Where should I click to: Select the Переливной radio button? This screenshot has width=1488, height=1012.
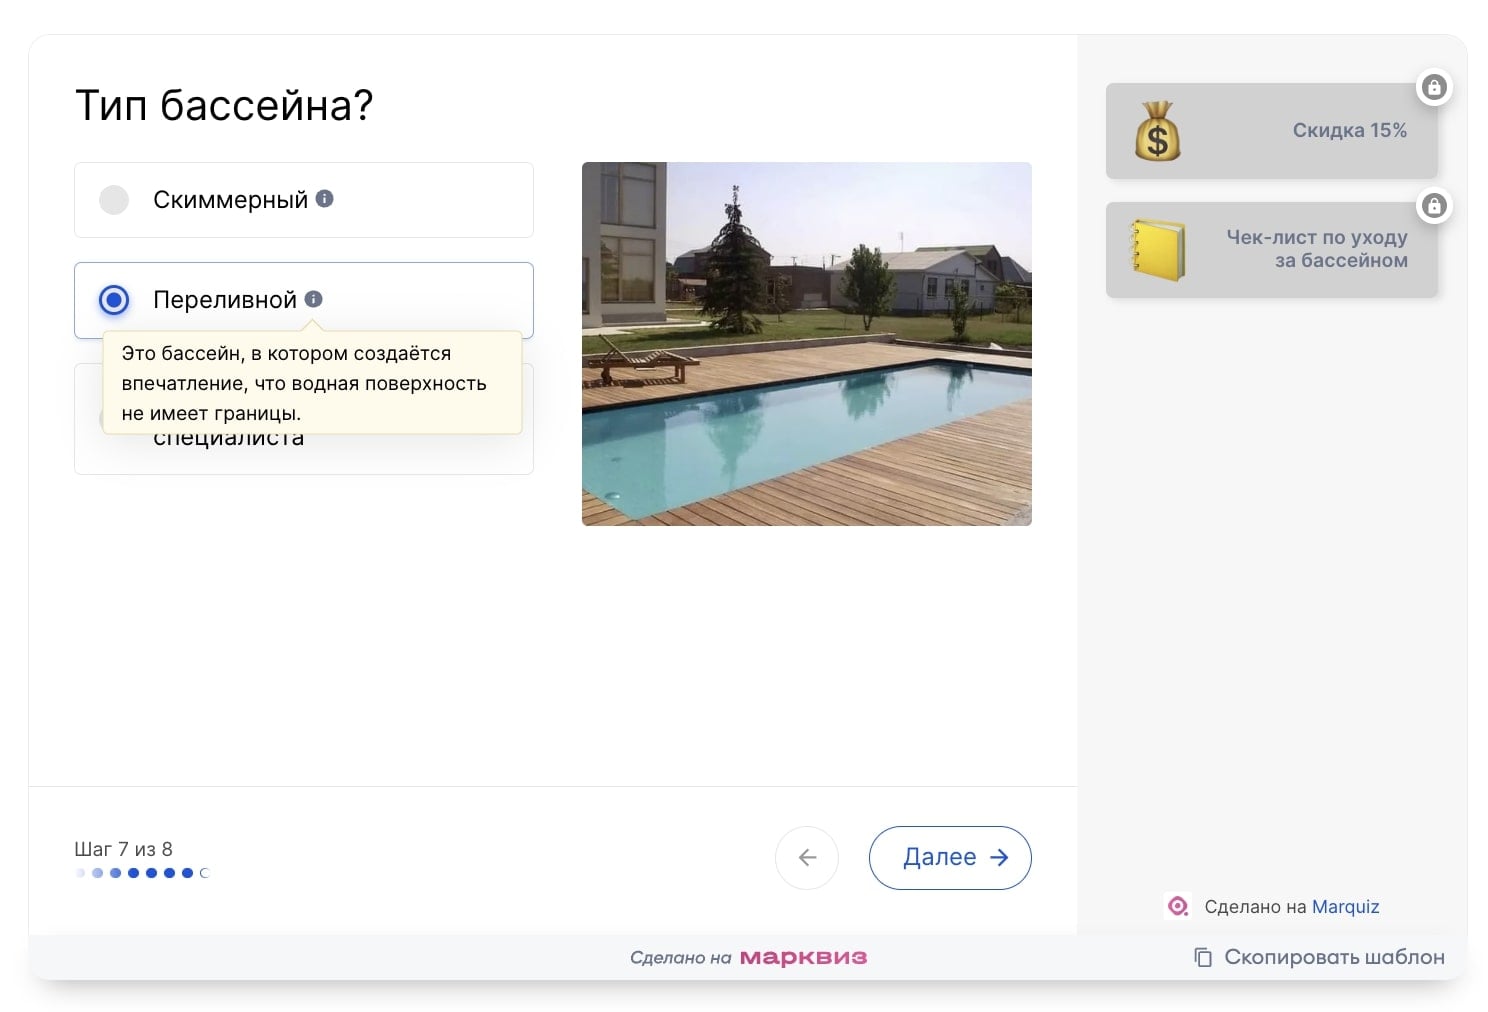point(114,300)
